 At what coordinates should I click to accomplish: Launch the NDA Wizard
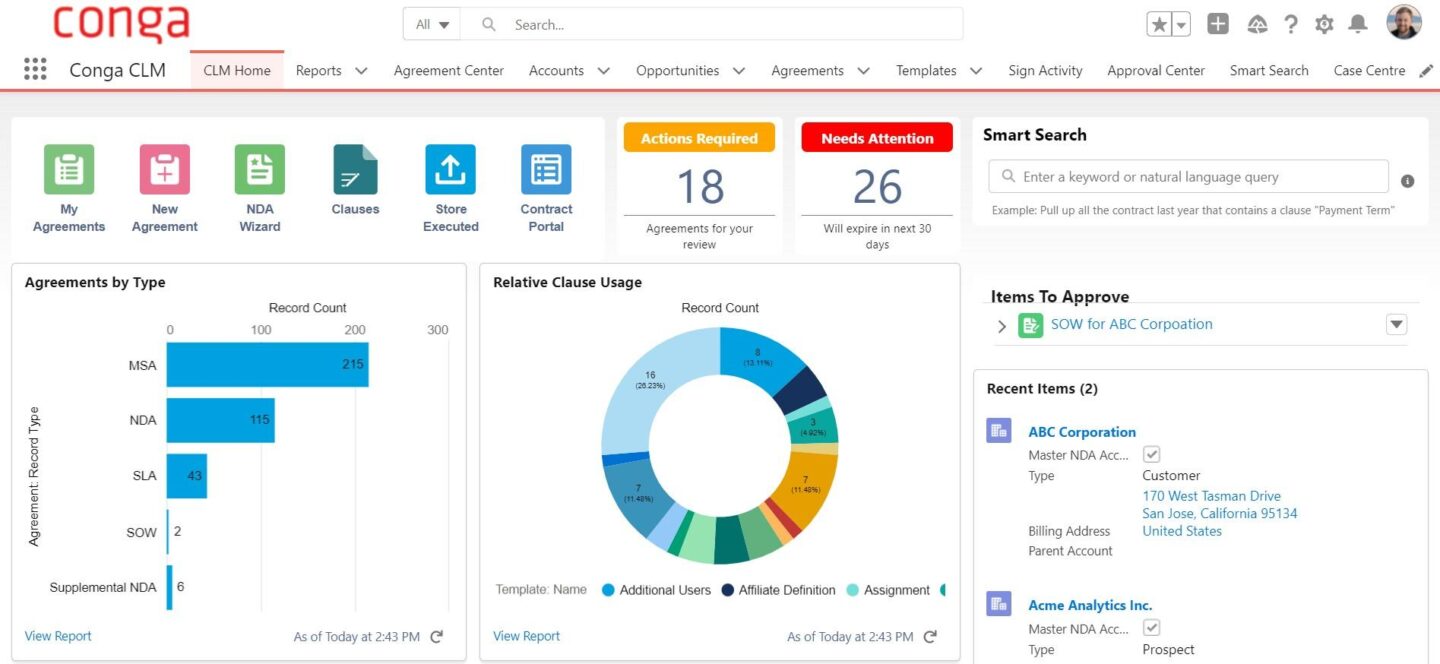(x=259, y=170)
